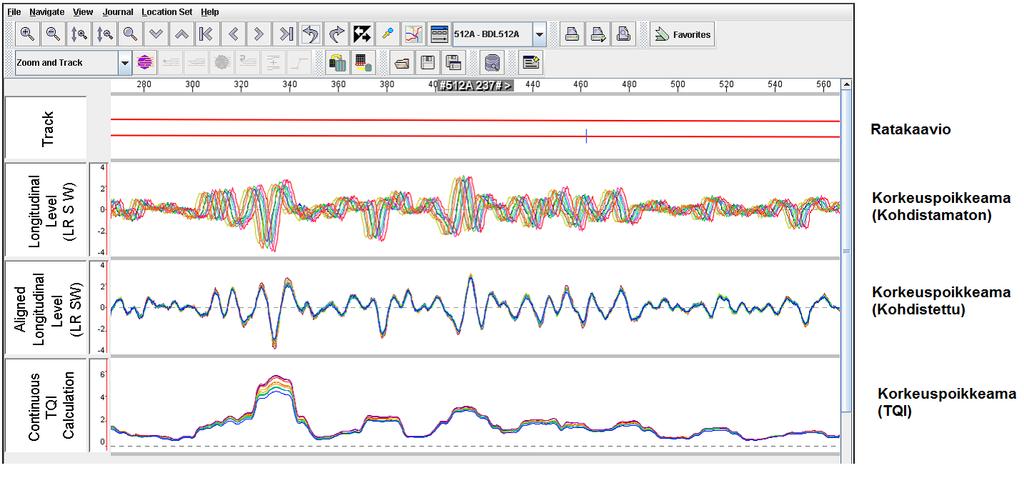This screenshot has height=483, width=1024.
Task: Click the notes list edit icon
Action: click(x=530, y=63)
